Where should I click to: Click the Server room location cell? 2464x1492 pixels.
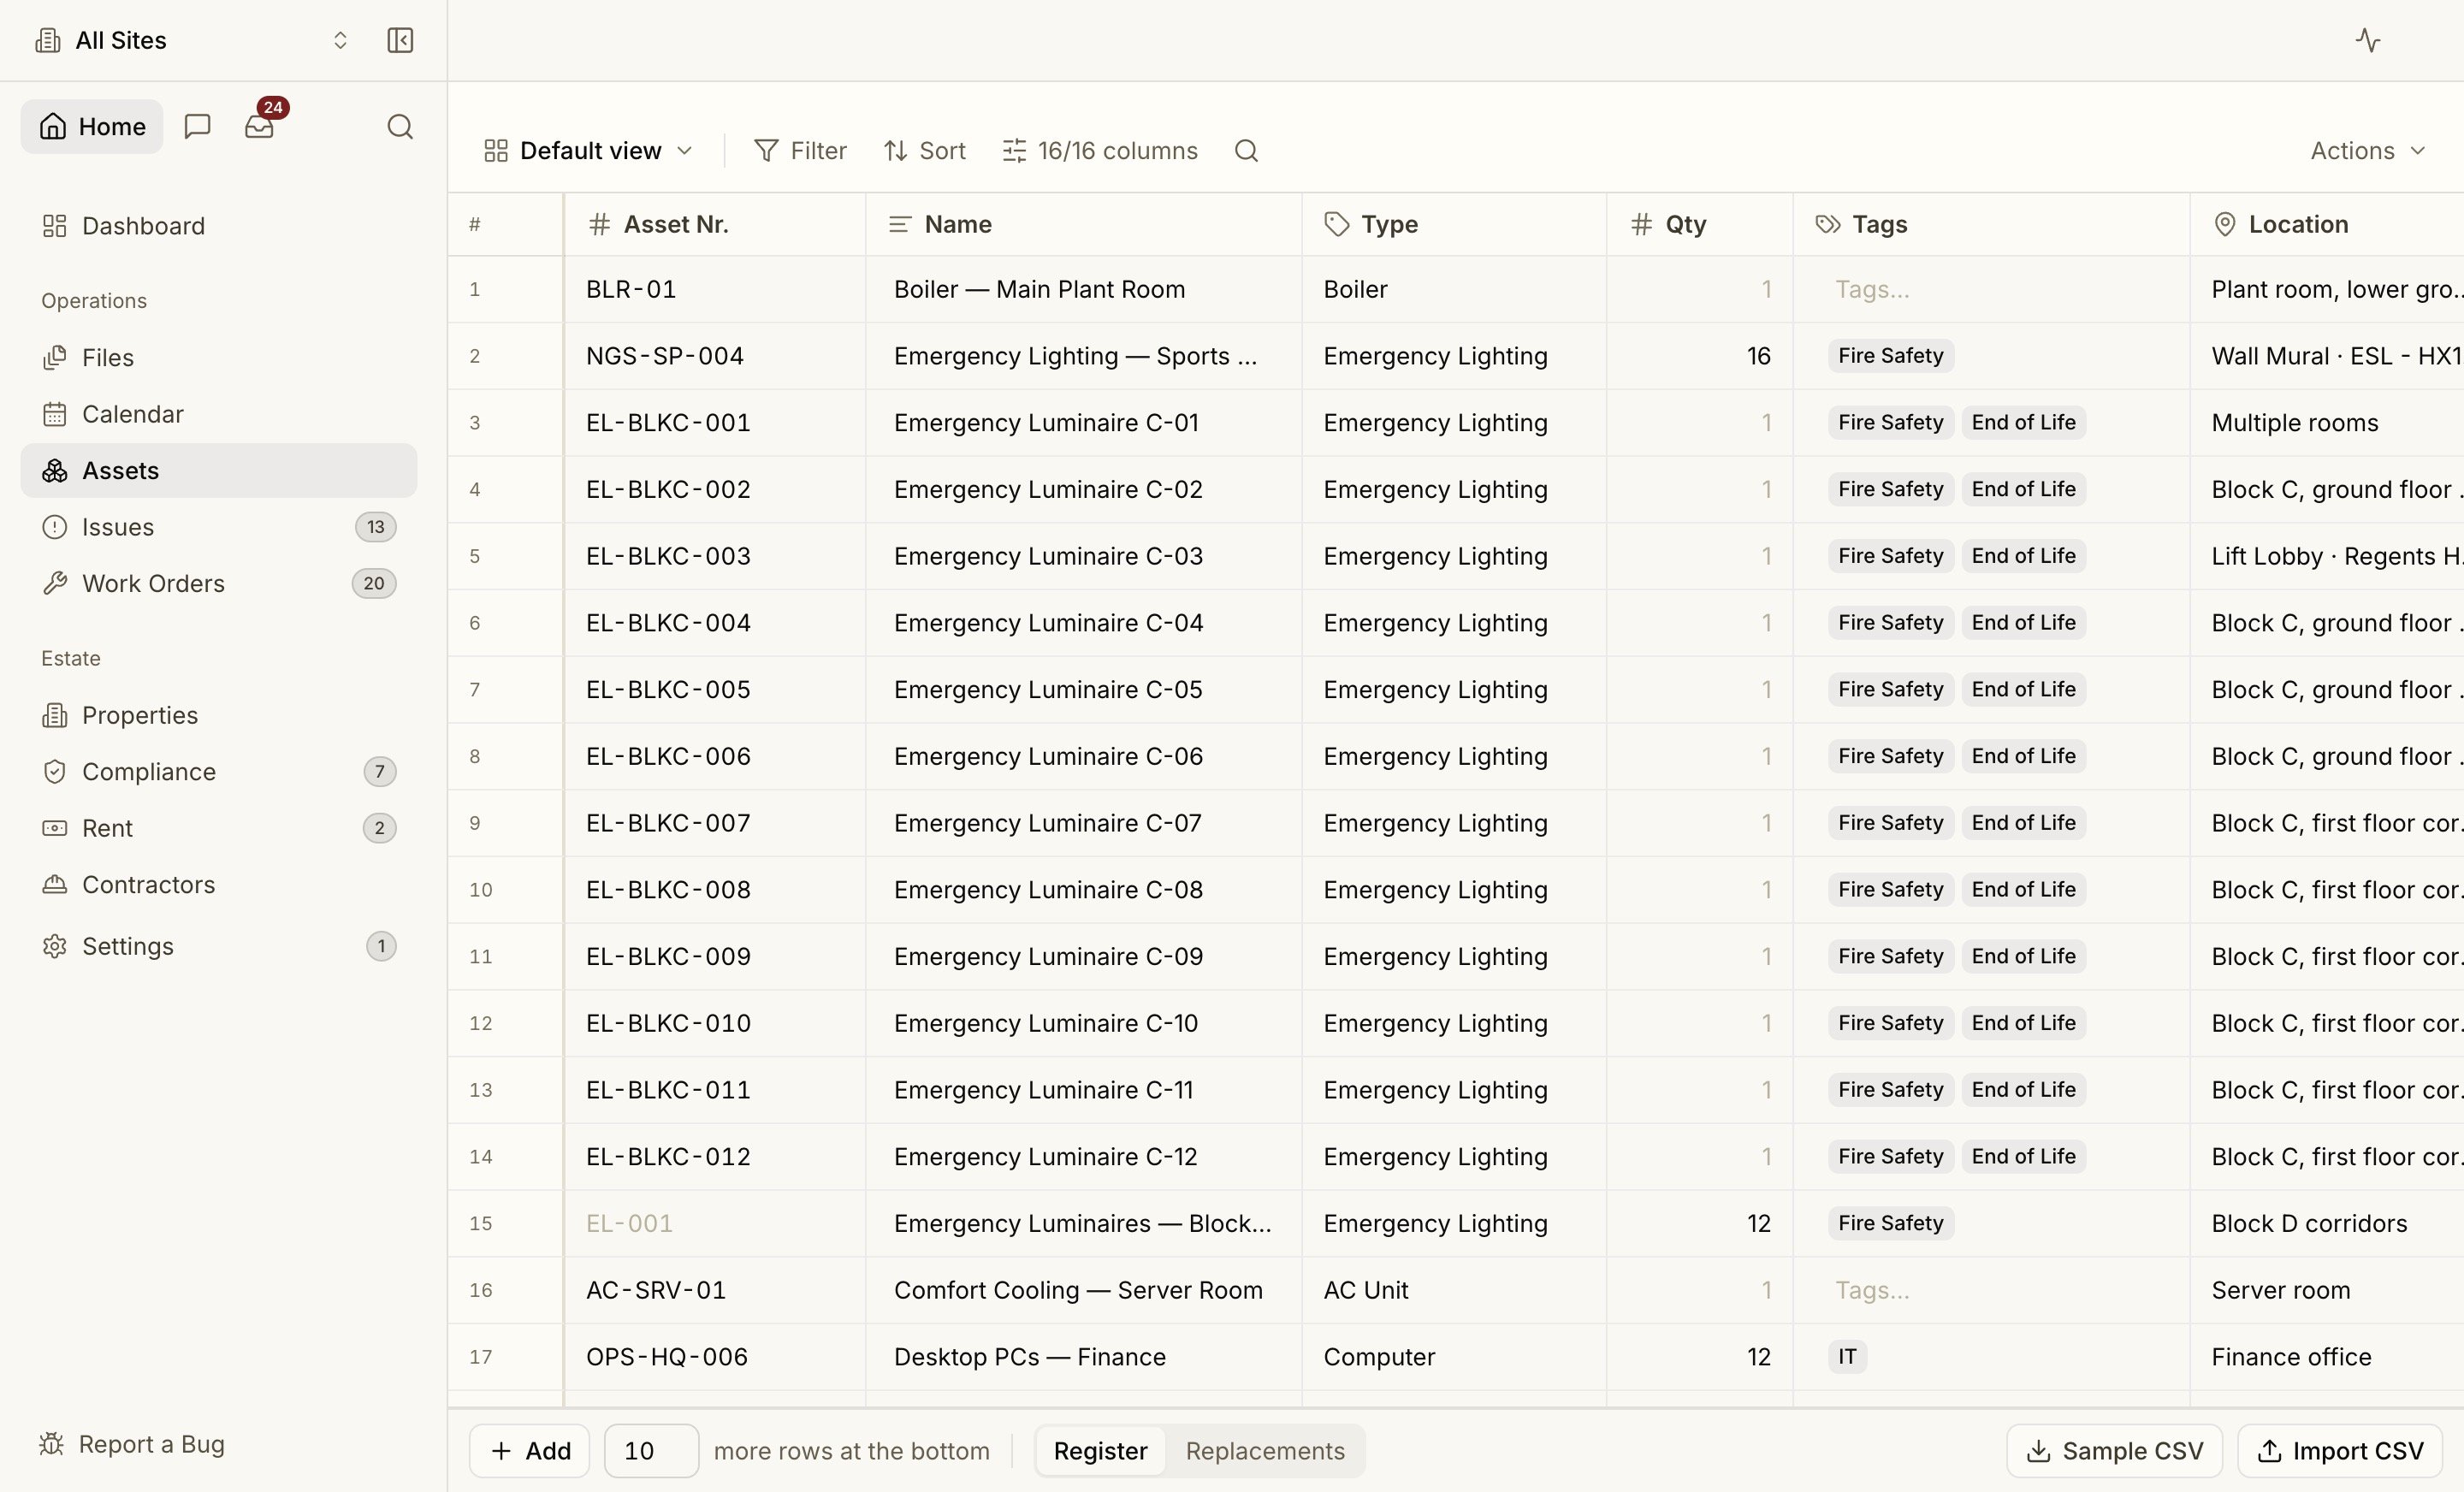pos(2327,1290)
